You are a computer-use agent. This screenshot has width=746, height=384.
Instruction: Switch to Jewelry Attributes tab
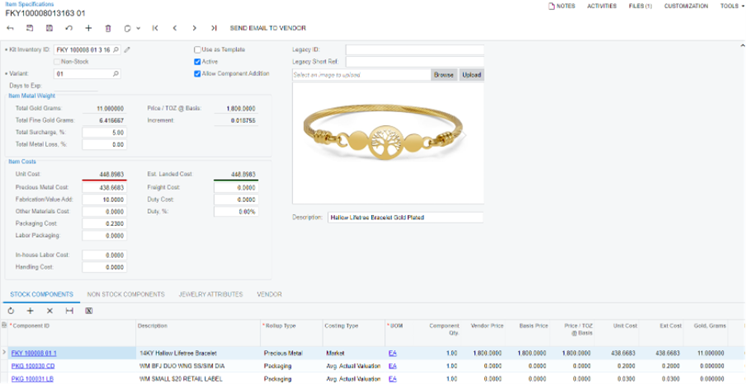click(211, 295)
